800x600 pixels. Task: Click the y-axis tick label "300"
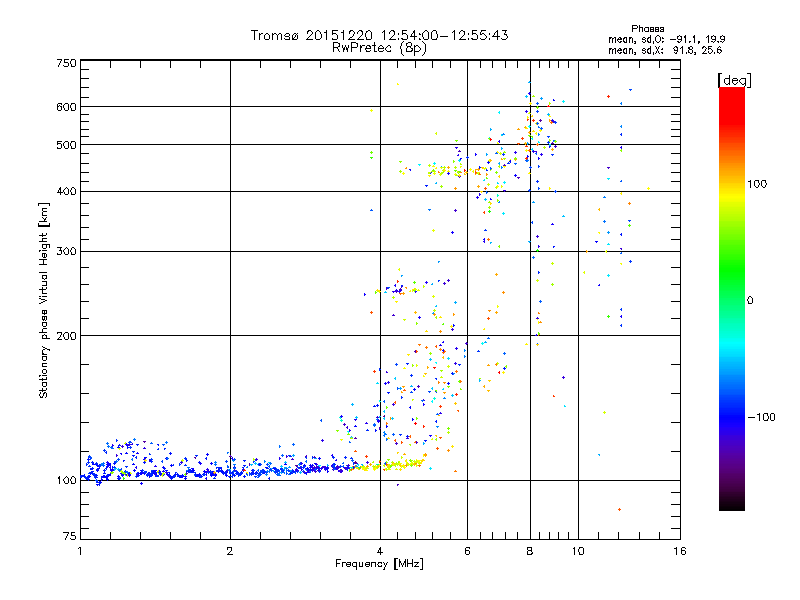pyautogui.click(x=66, y=252)
